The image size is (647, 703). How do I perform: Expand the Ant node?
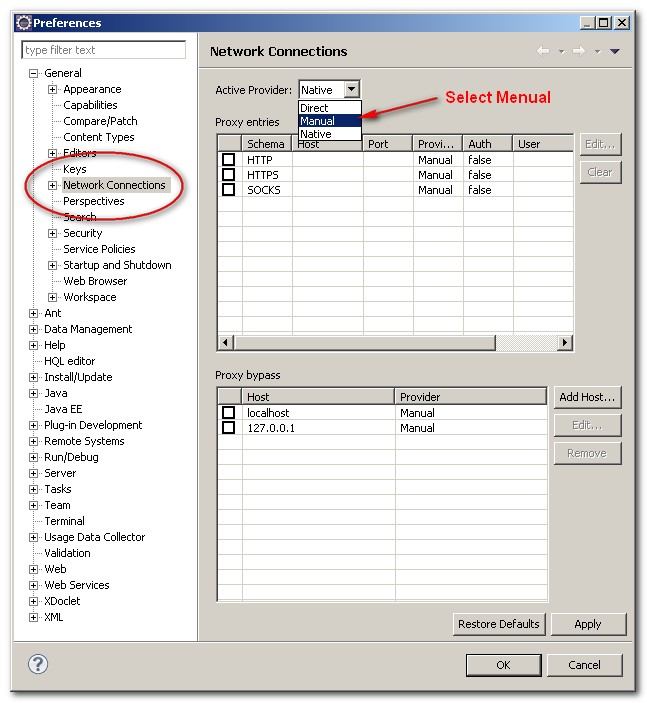click(x=33, y=313)
